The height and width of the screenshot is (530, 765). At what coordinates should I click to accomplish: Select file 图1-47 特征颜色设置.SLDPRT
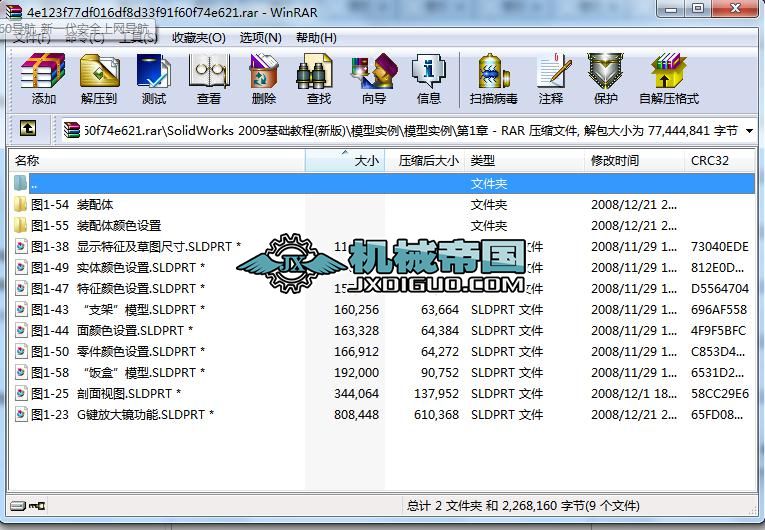click(x=118, y=288)
